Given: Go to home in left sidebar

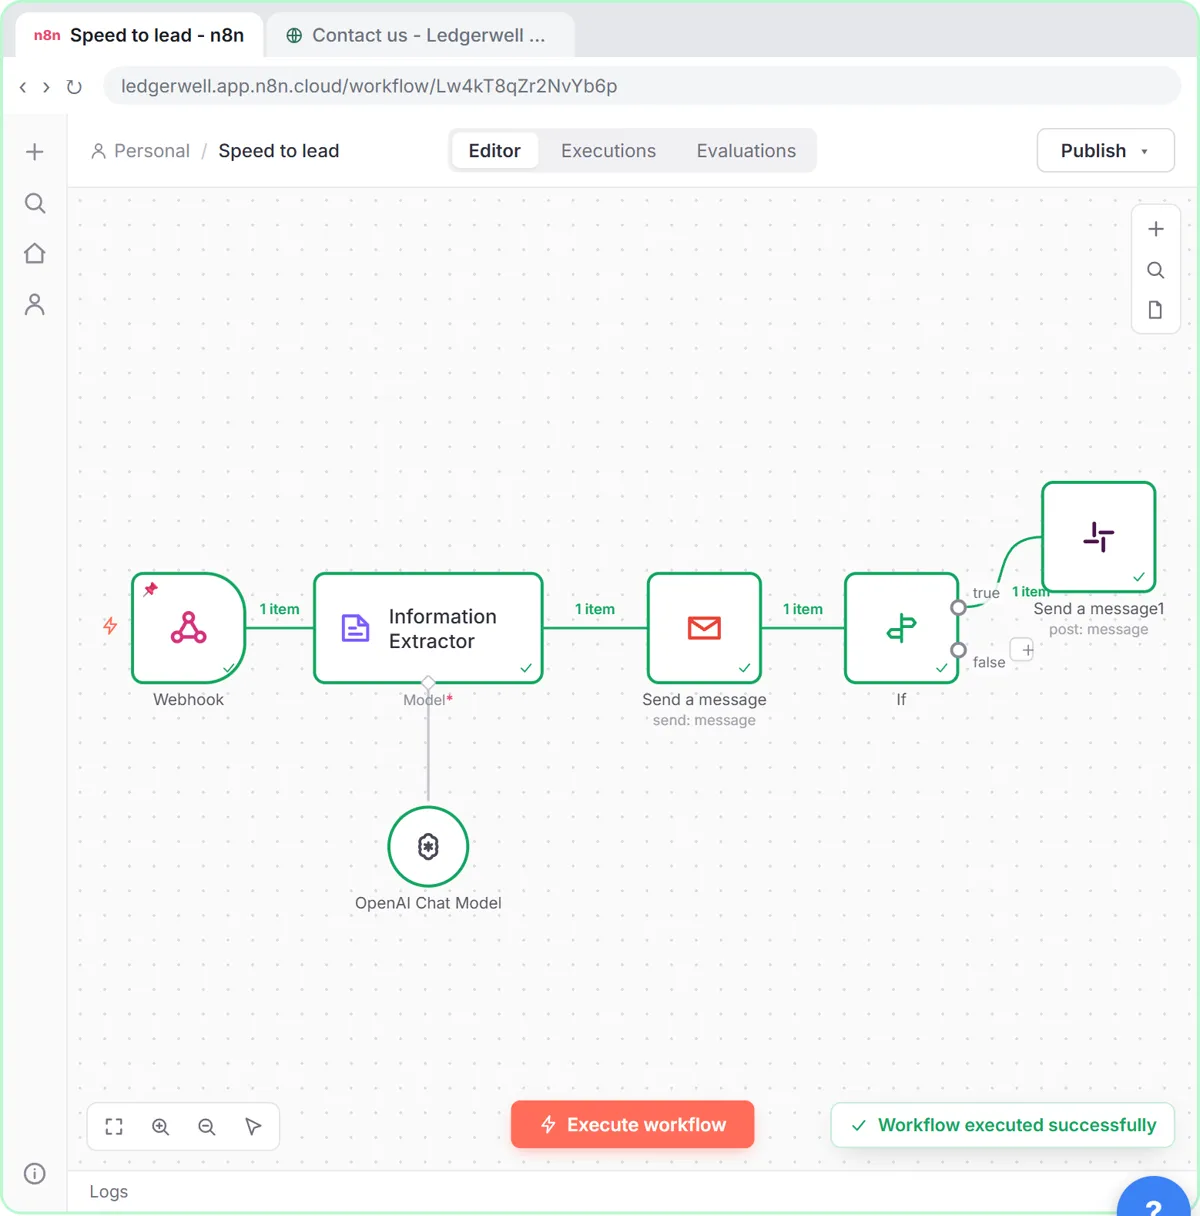Looking at the screenshot, I should tap(35, 253).
